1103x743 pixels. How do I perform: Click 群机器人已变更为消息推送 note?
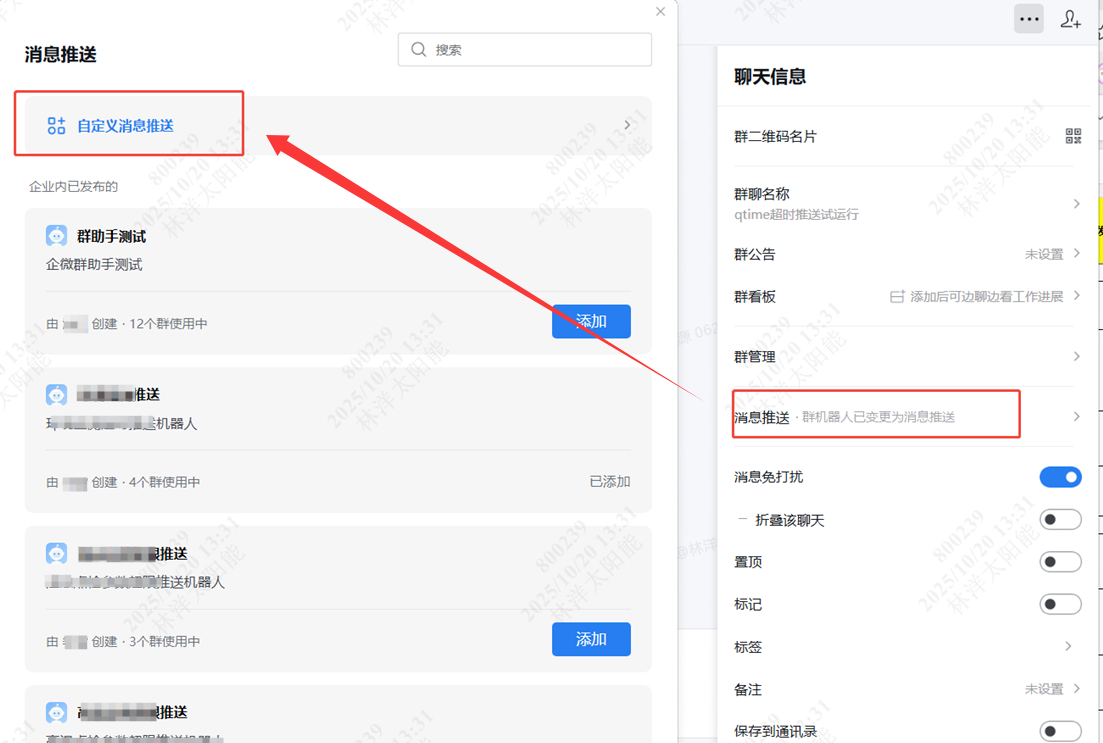coord(879,417)
